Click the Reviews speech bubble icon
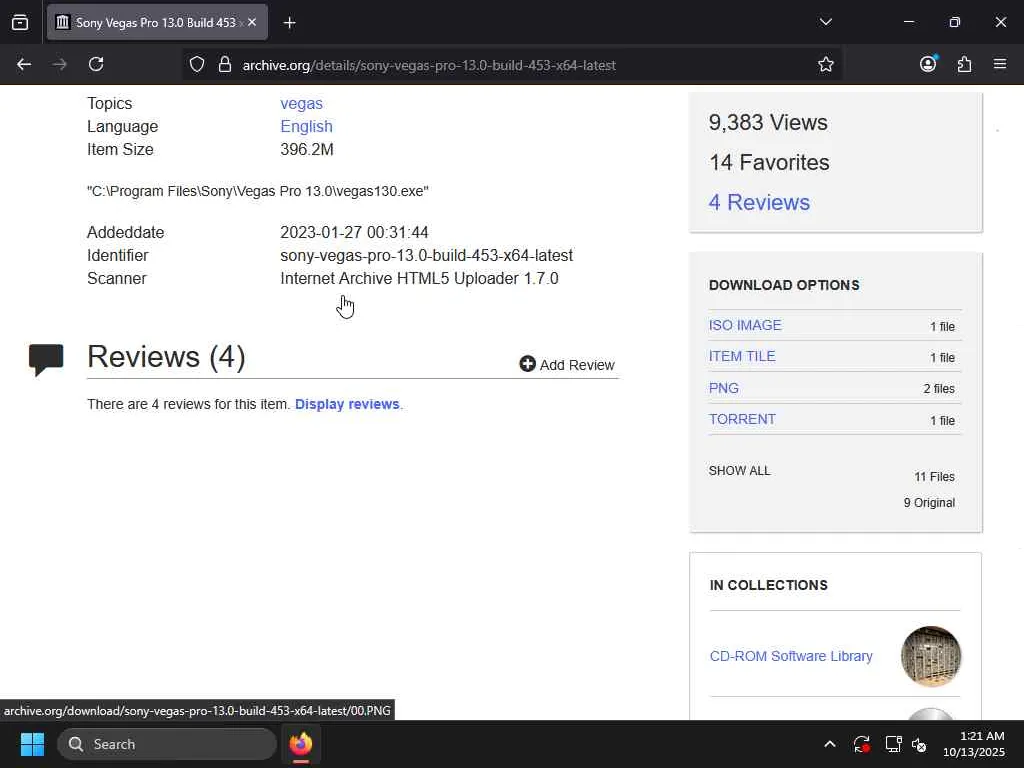 [x=46, y=359]
